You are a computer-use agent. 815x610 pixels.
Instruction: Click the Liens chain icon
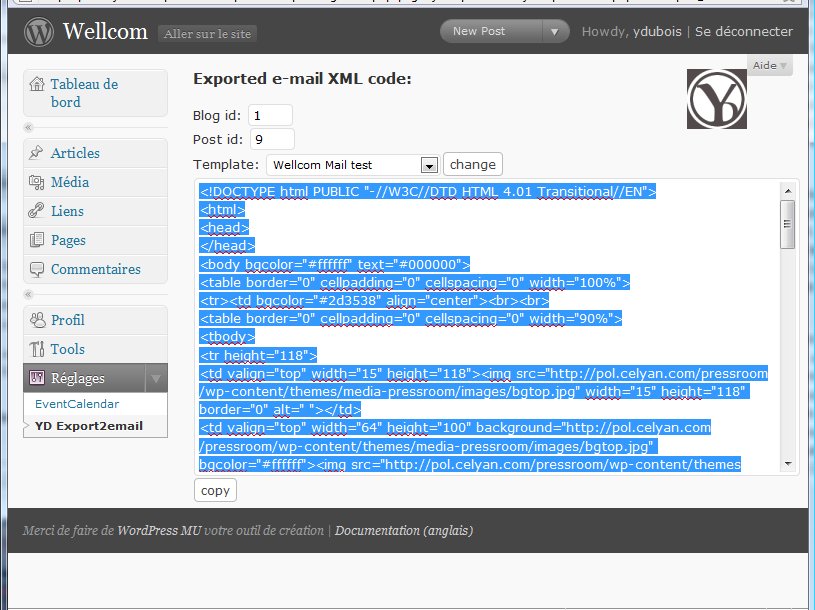coord(36,210)
